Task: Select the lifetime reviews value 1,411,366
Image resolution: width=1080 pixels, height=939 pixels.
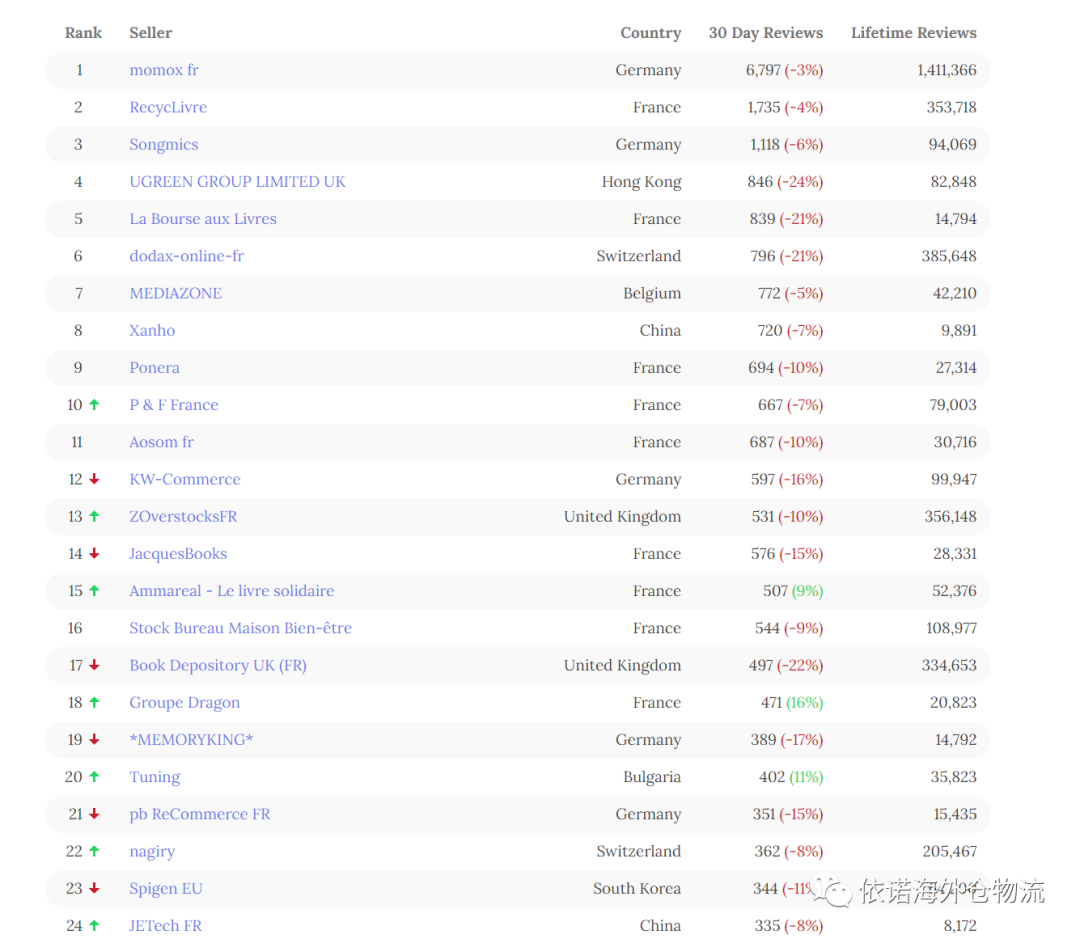Action: pos(947,70)
